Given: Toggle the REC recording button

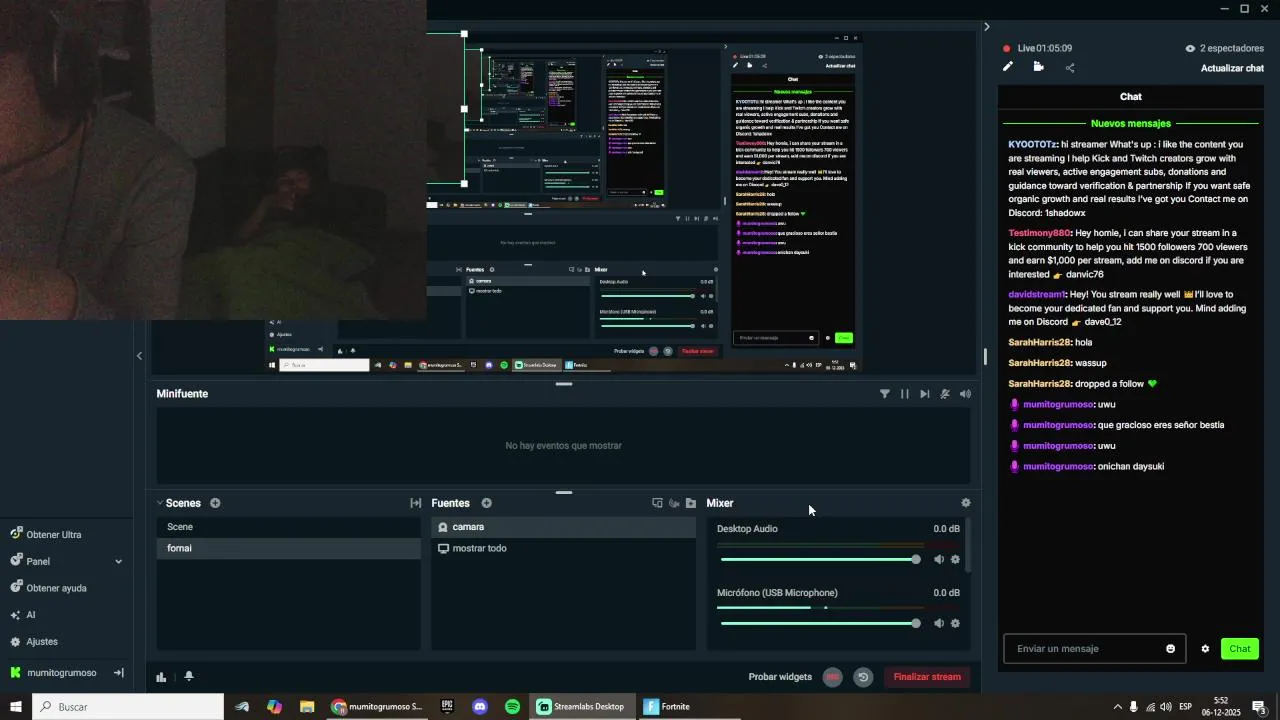Looking at the screenshot, I should pos(832,677).
